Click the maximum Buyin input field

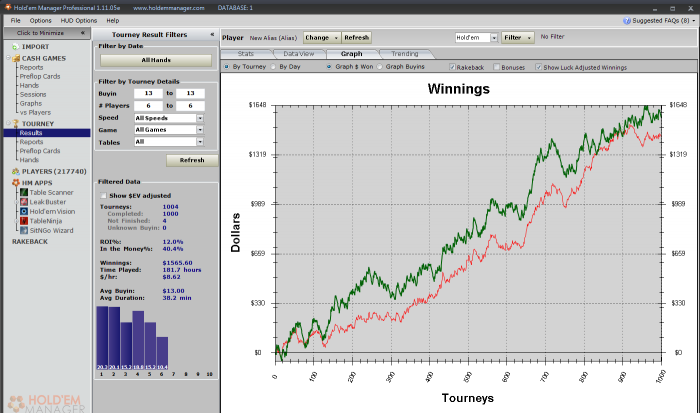click(x=190, y=93)
